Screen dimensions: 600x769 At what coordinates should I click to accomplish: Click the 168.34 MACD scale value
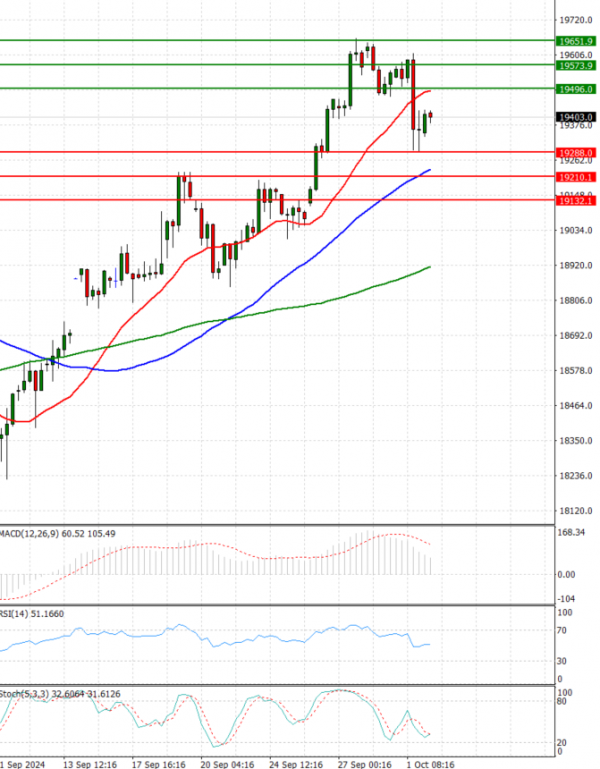572,533
